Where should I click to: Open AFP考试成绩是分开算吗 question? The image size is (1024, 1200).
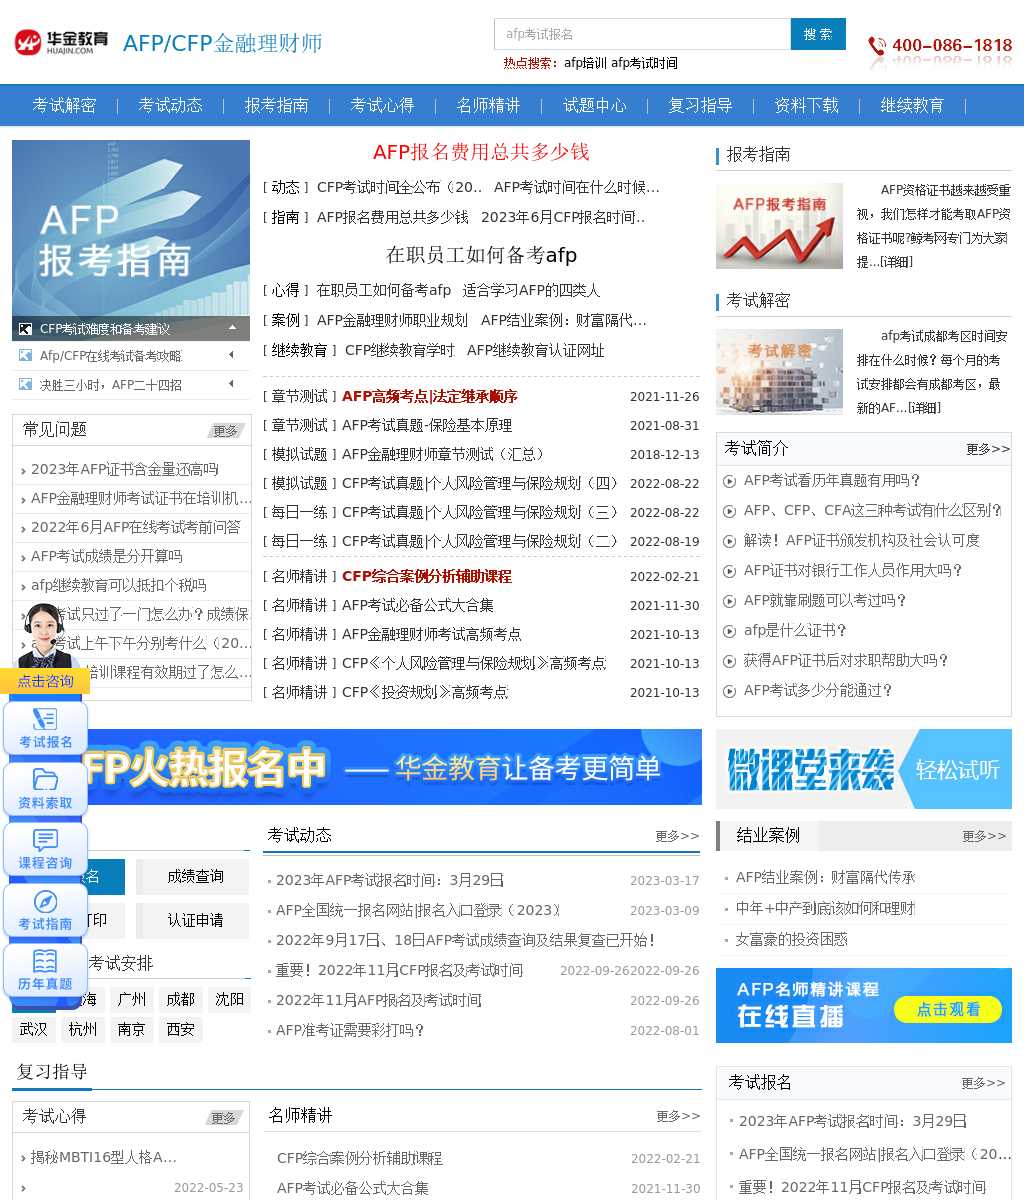pos(107,556)
